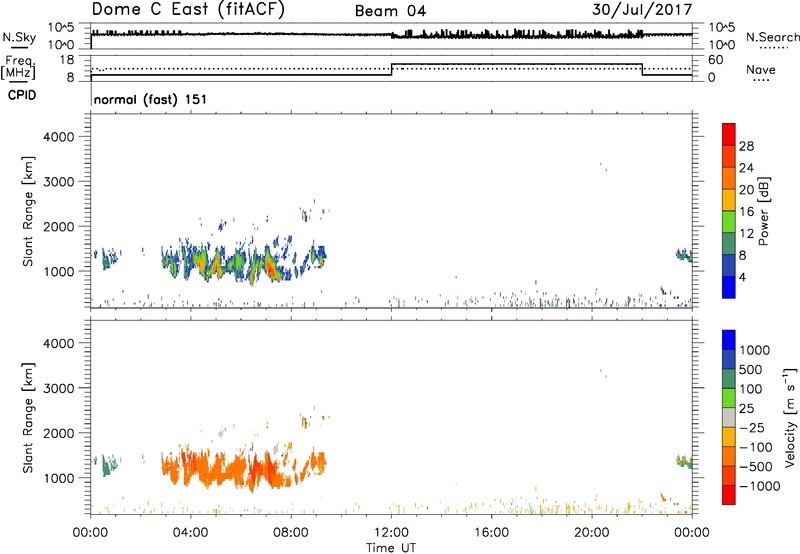Click the "4000" tick in the power panel

coord(59,137)
